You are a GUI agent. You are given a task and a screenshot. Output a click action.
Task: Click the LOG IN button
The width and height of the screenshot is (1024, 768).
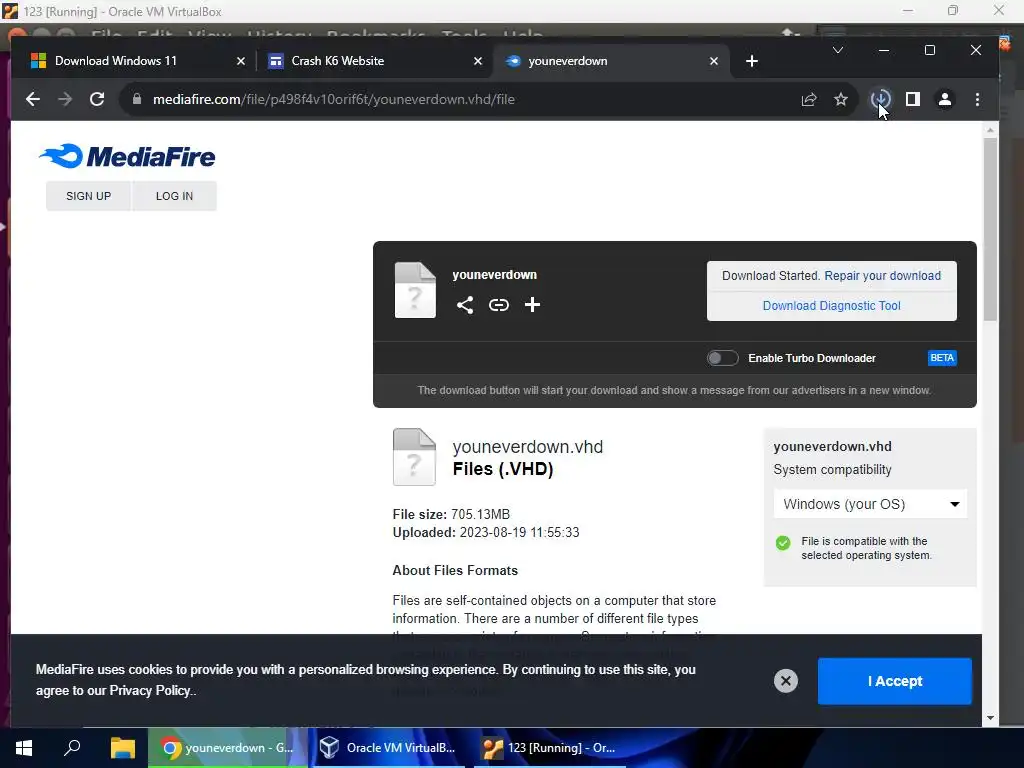[174, 196]
